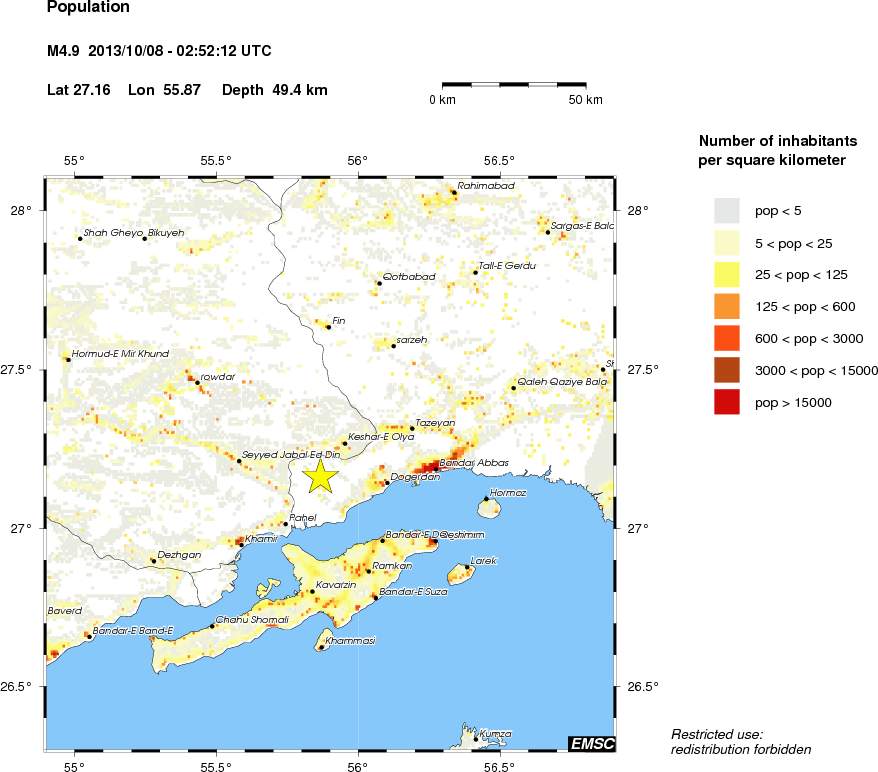Select the Hormoz island city marker
This screenshot has width=878, height=772.
tap(486, 498)
